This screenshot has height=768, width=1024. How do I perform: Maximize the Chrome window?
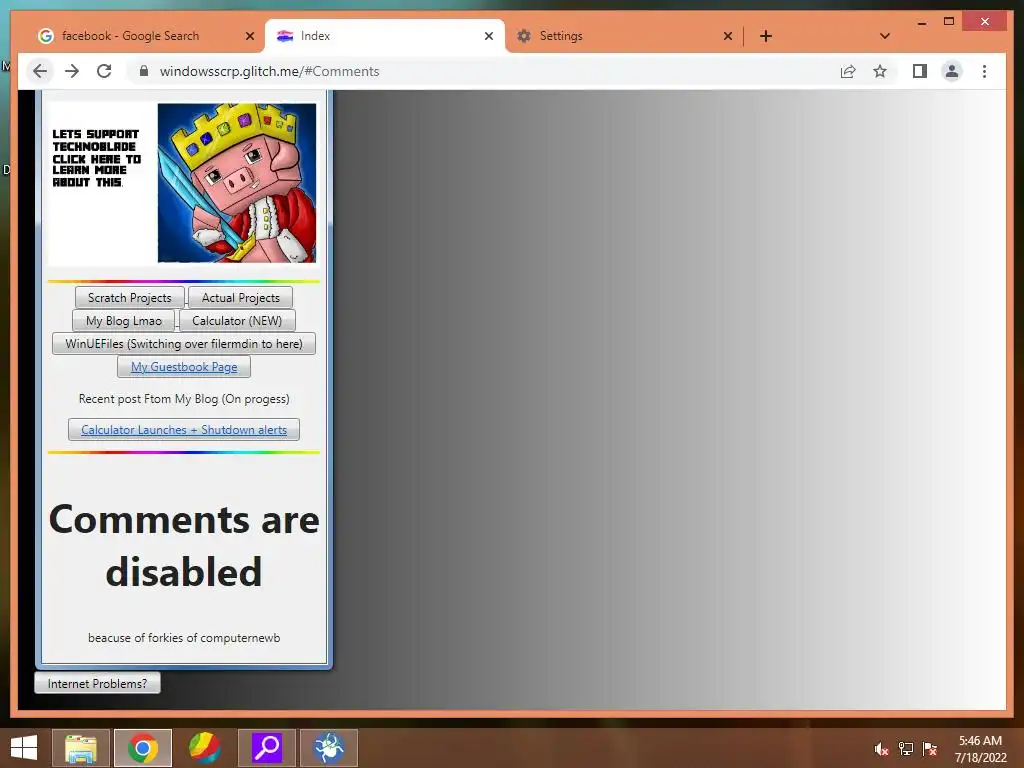coord(949,22)
